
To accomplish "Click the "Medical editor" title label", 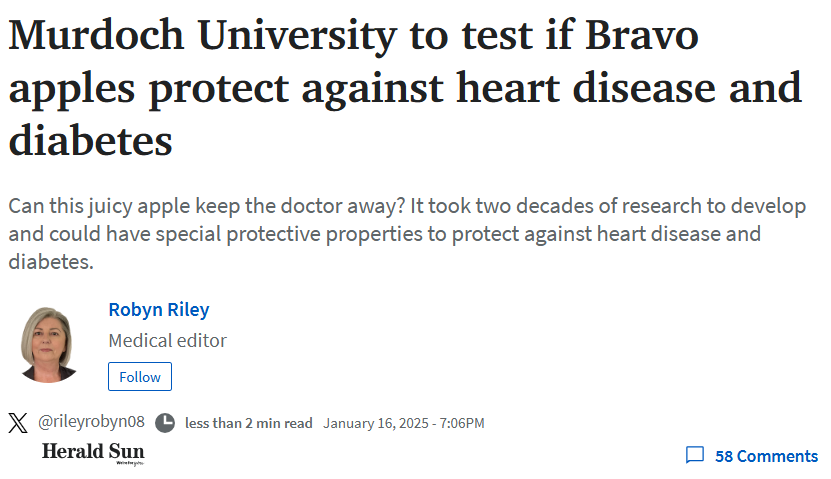I will [167, 340].
